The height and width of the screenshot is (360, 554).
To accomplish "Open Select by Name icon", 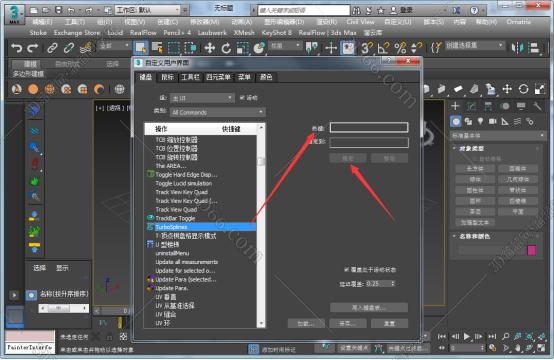I will pyautogui.click(x=157, y=48).
